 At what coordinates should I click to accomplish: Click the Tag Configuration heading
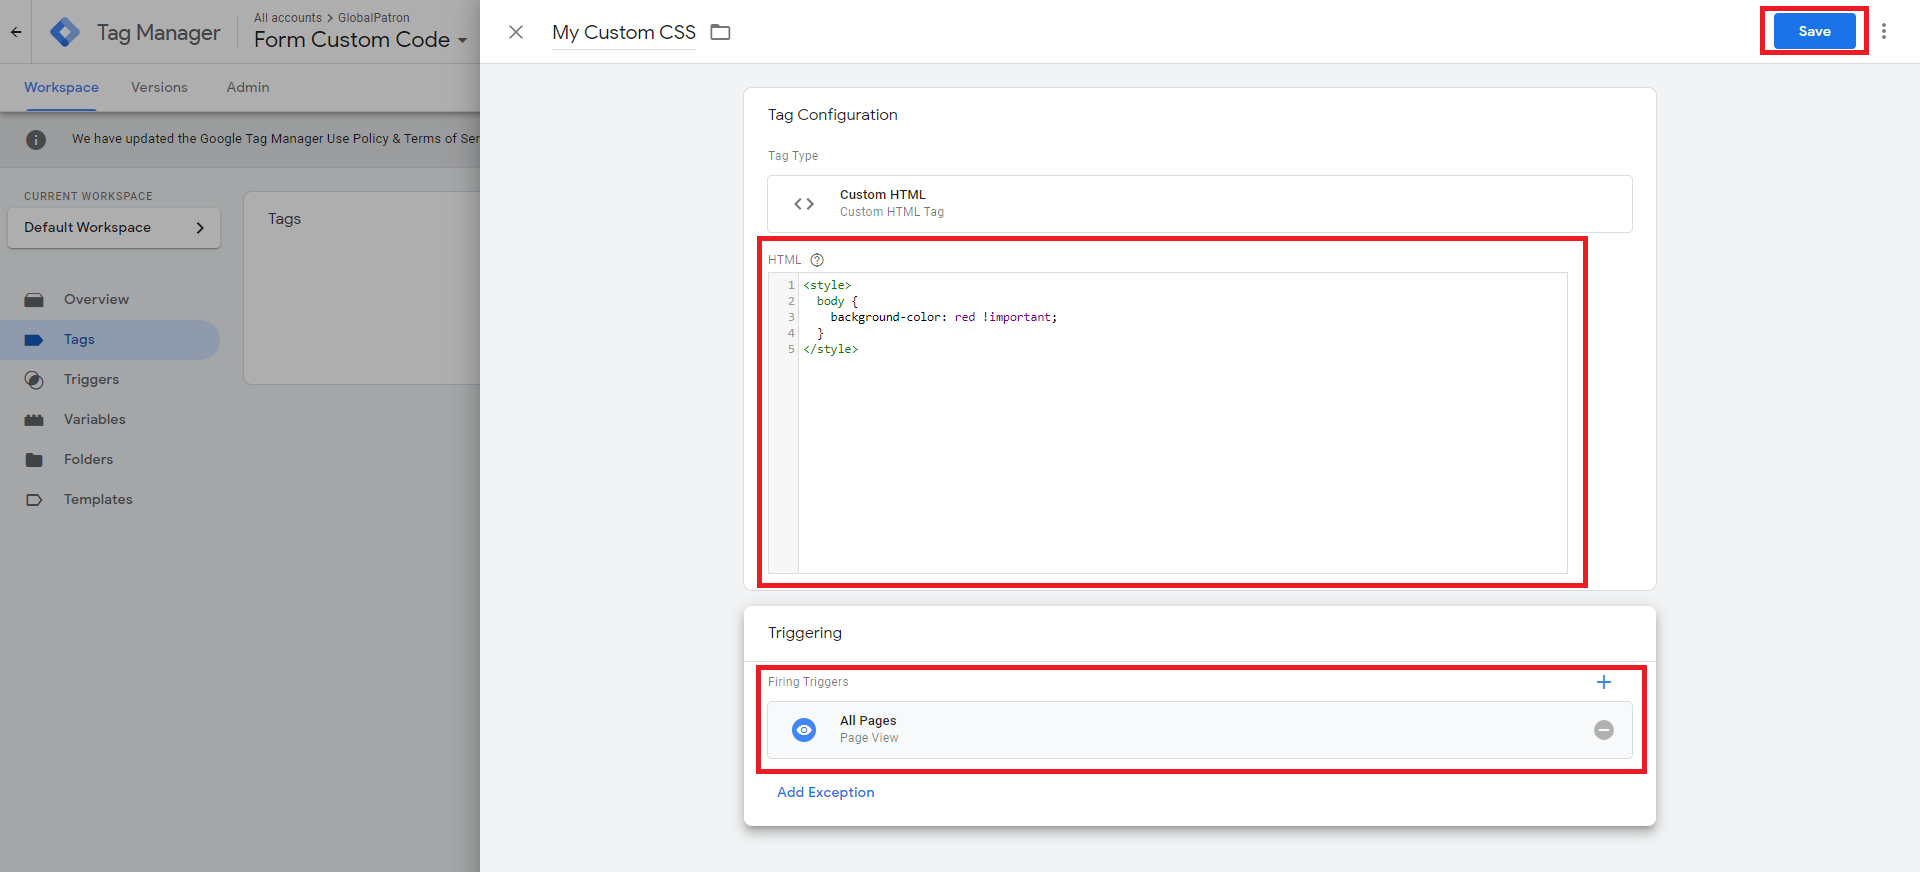pyautogui.click(x=833, y=115)
